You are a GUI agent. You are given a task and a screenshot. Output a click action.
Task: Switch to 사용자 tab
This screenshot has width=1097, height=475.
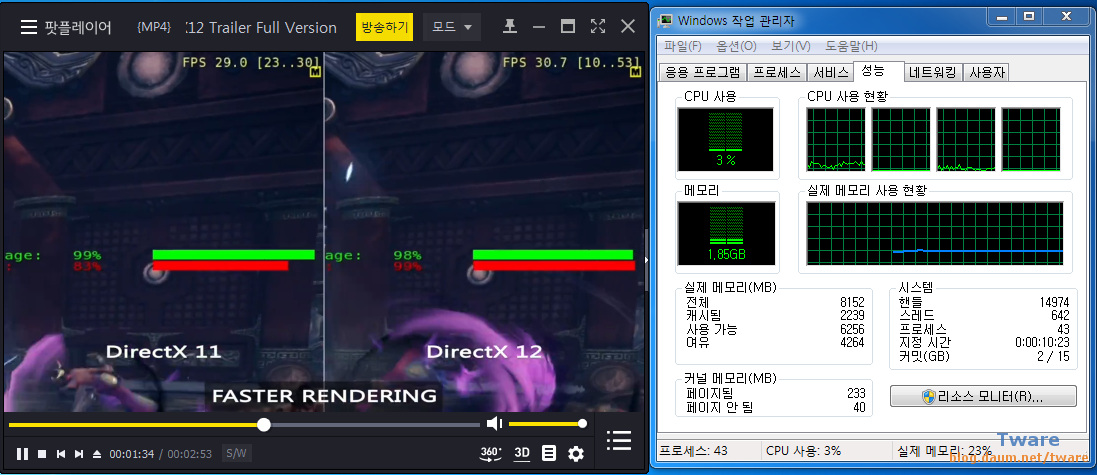986,72
